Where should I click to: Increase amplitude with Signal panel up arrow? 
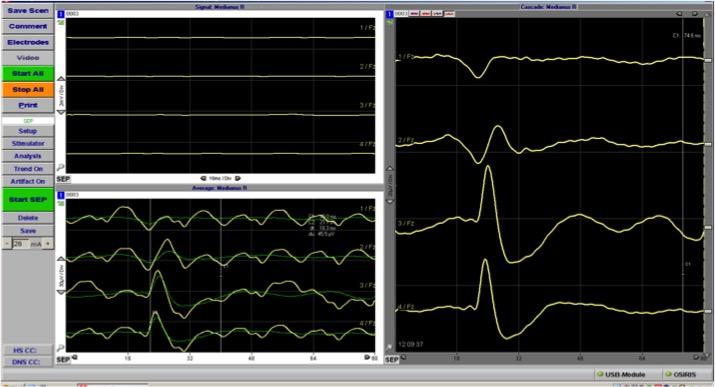[61, 78]
